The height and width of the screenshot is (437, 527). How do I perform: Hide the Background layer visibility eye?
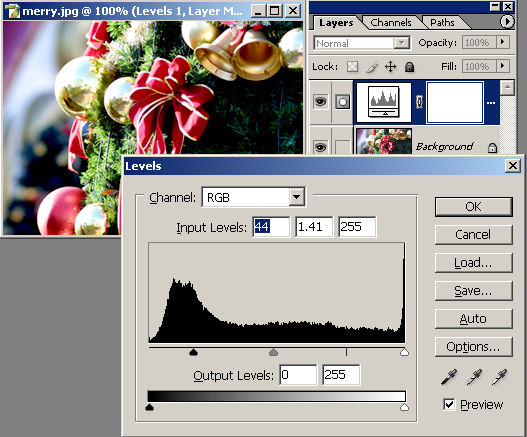320,147
